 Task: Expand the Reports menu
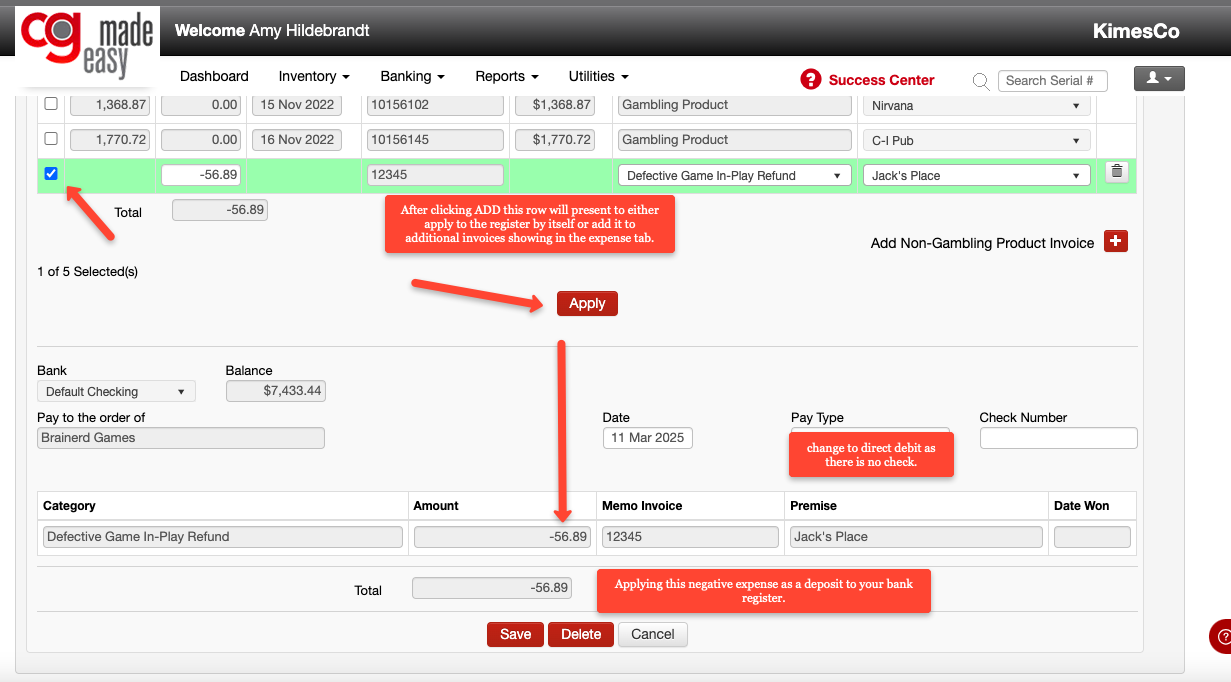(507, 76)
